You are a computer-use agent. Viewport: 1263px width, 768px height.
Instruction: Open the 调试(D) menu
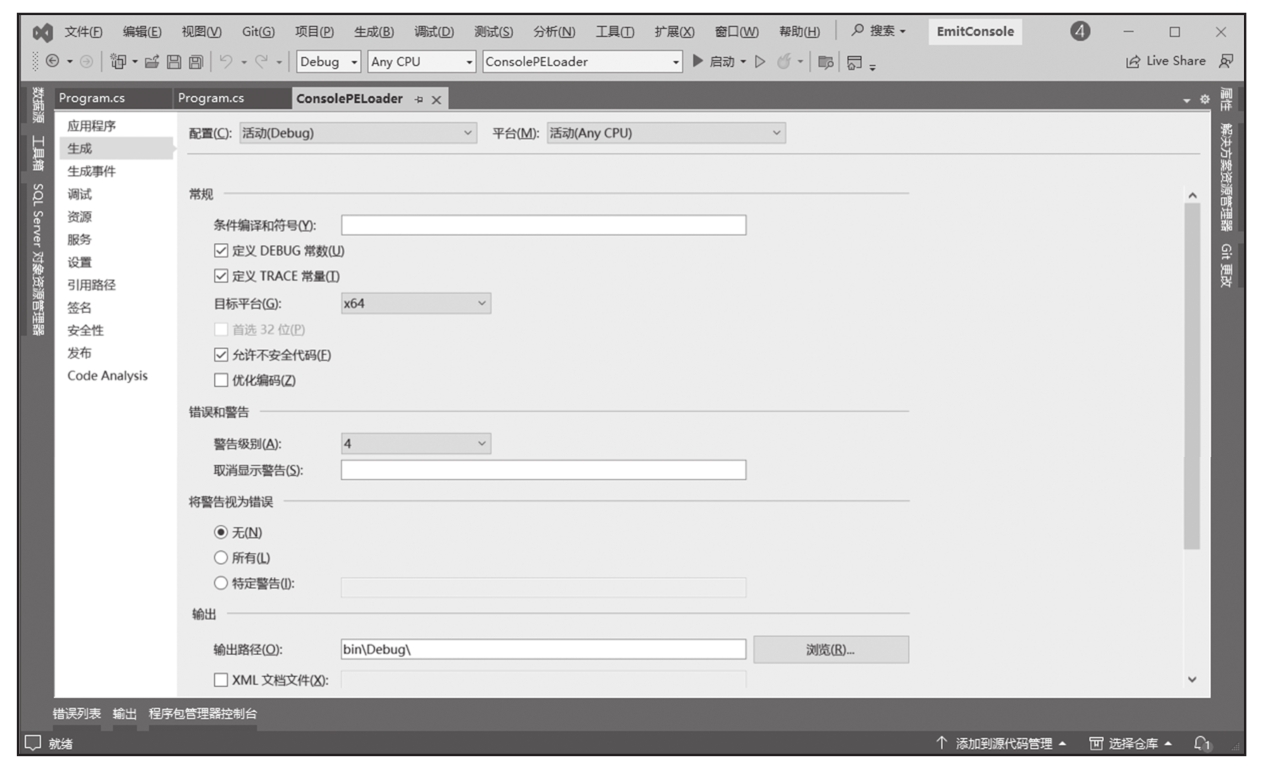click(434, 32)
